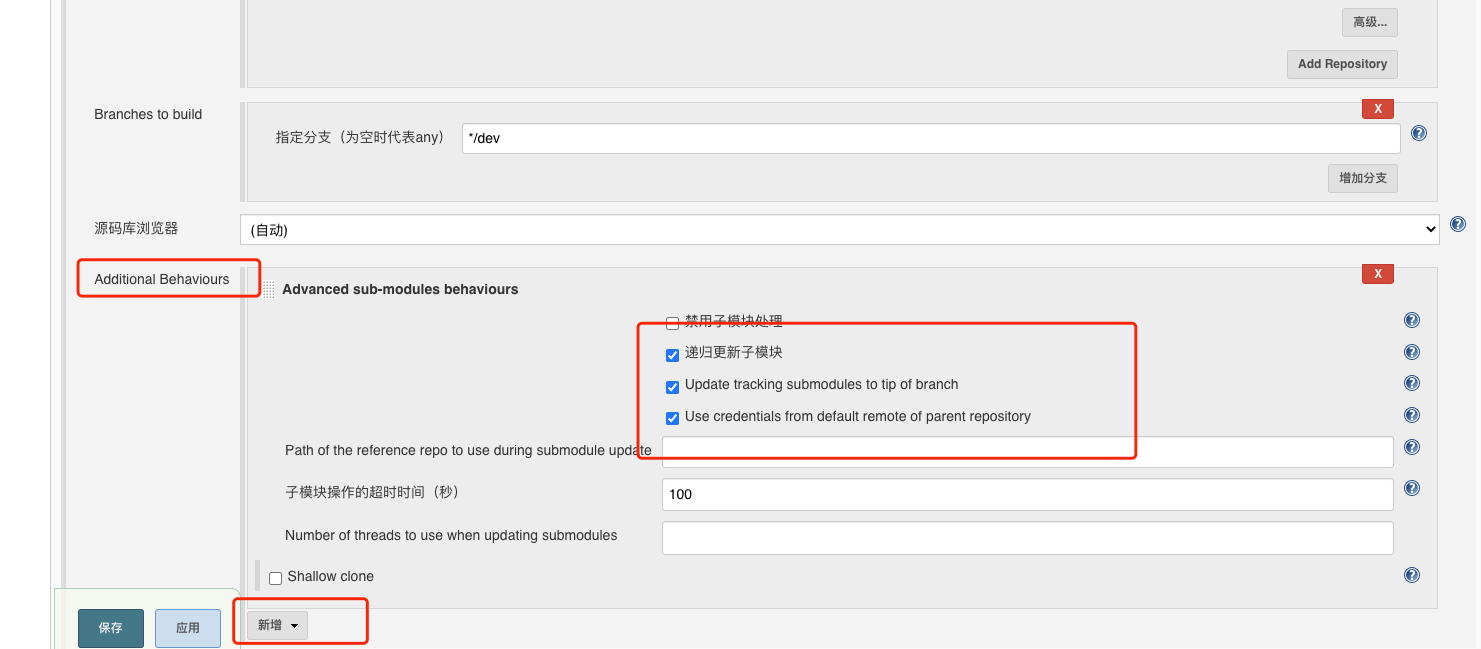Open help for the branch specifier field
The height and width of the screenshot is (649, 1481).
tap(1418, 133)
